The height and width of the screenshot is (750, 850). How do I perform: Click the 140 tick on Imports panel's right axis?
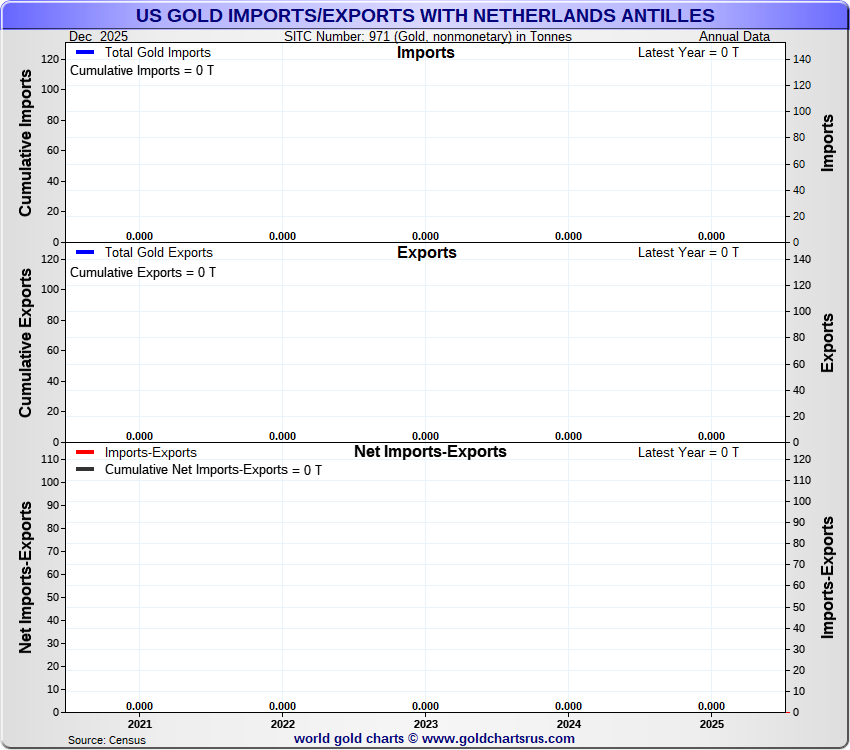coord(802,59)
